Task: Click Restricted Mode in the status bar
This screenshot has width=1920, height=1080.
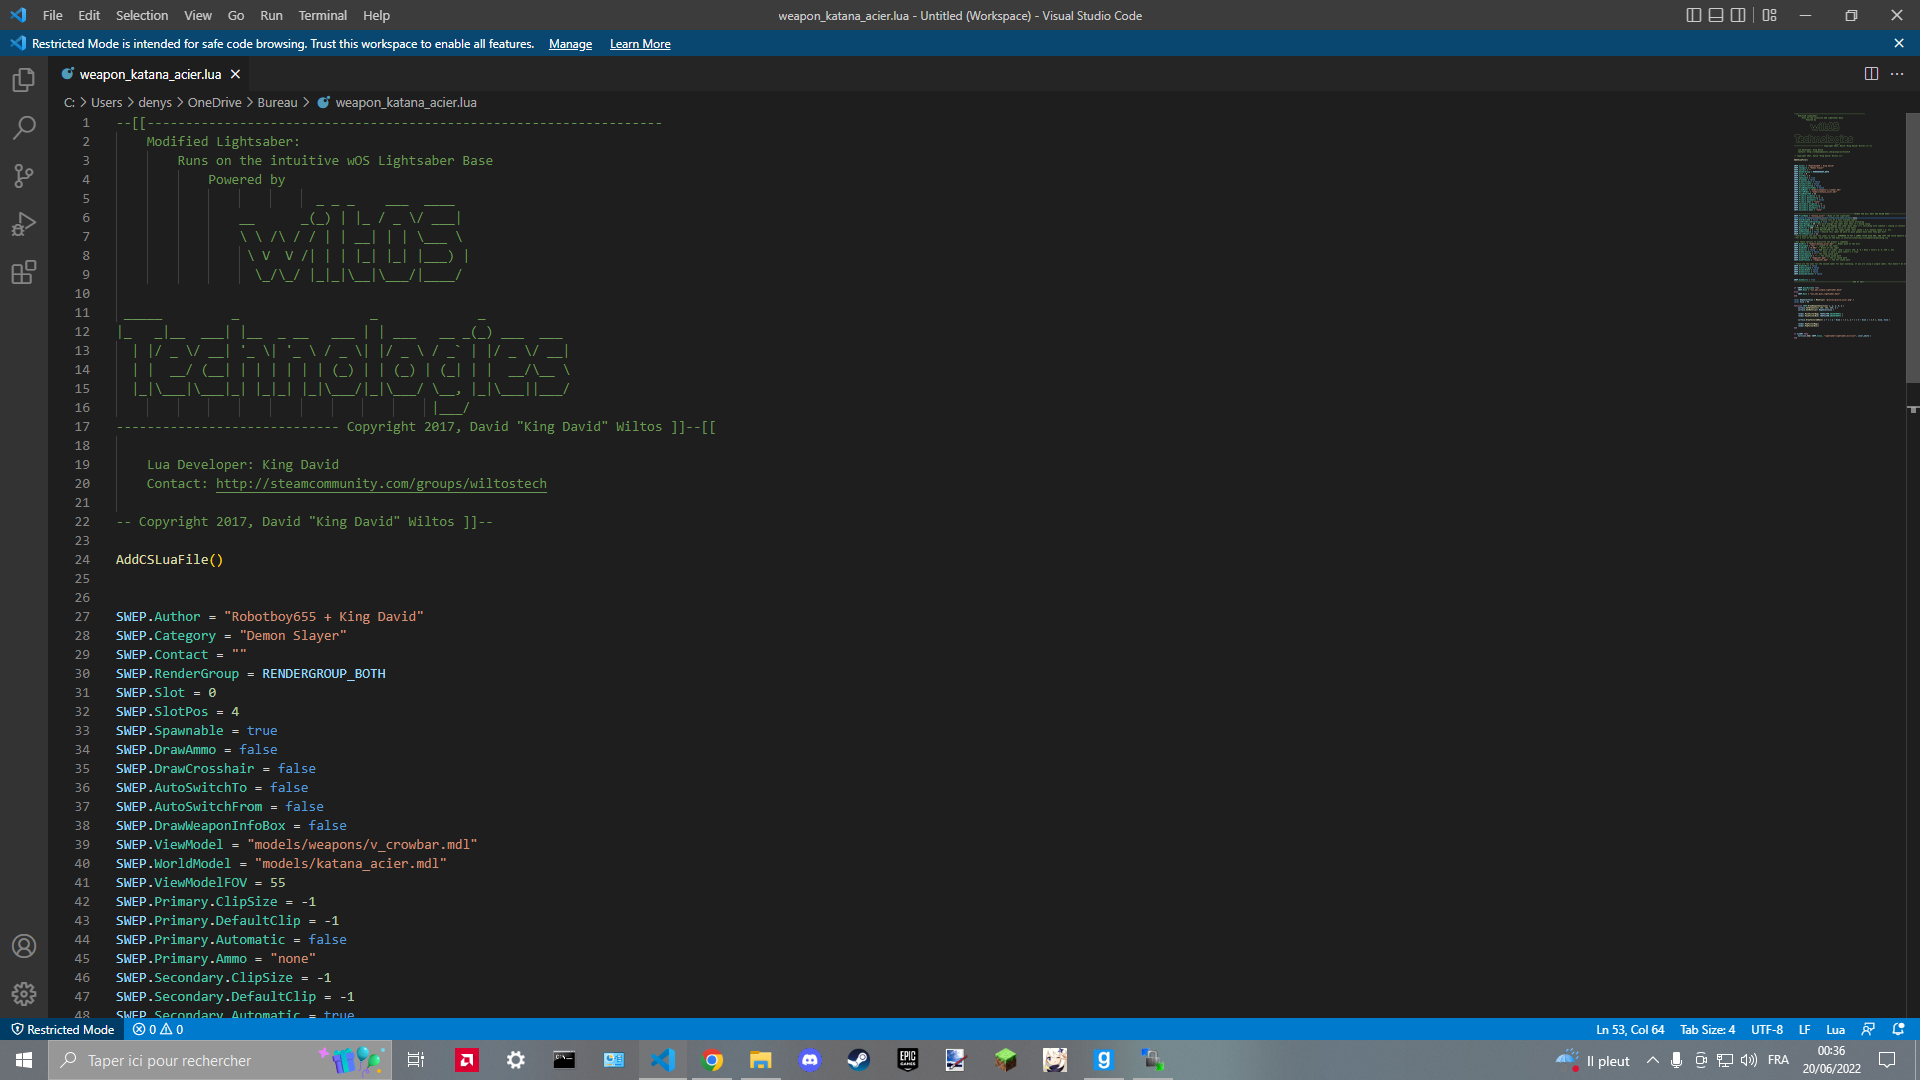Action: pos(62,1029)
